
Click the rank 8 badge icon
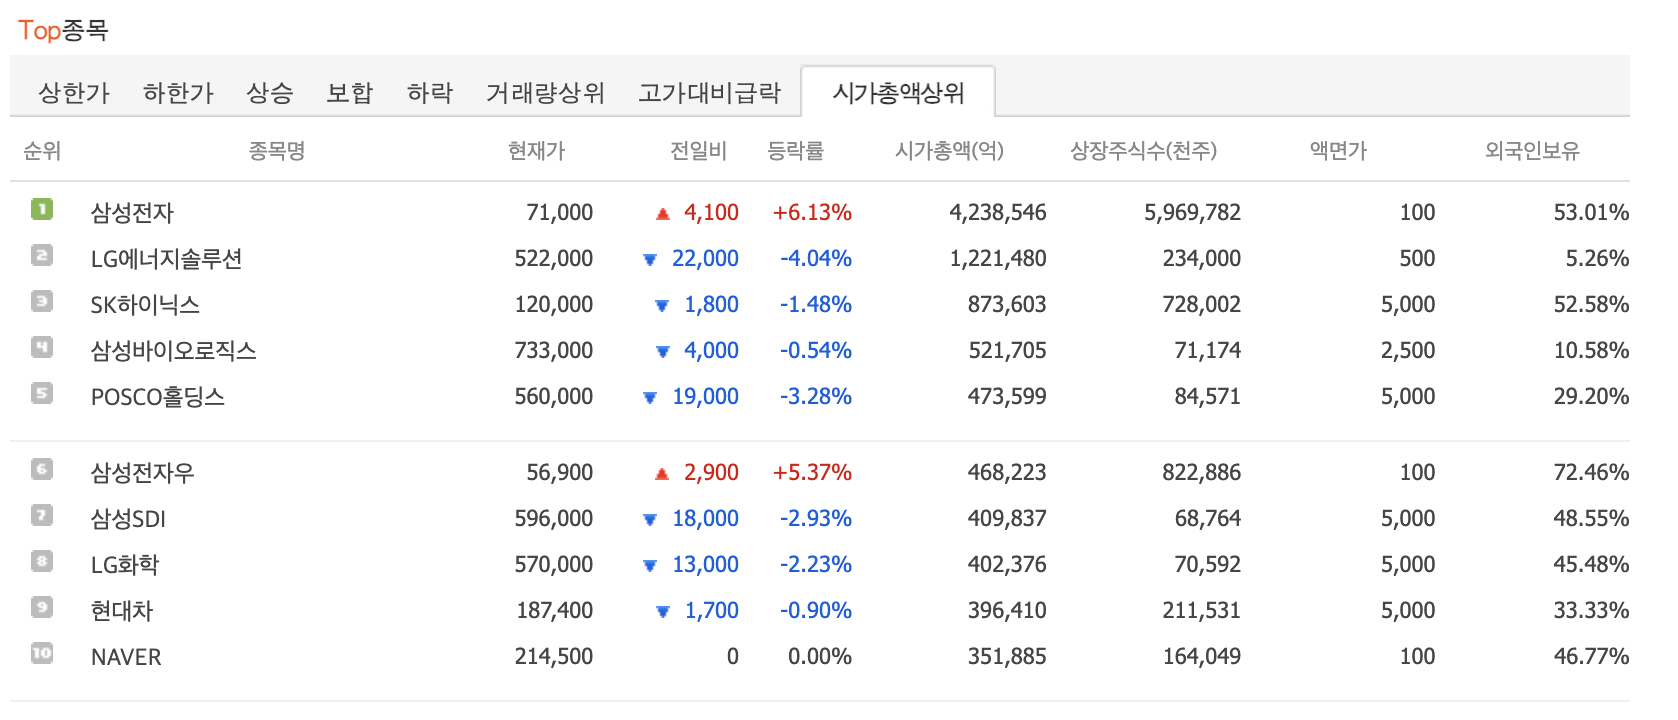42,561
